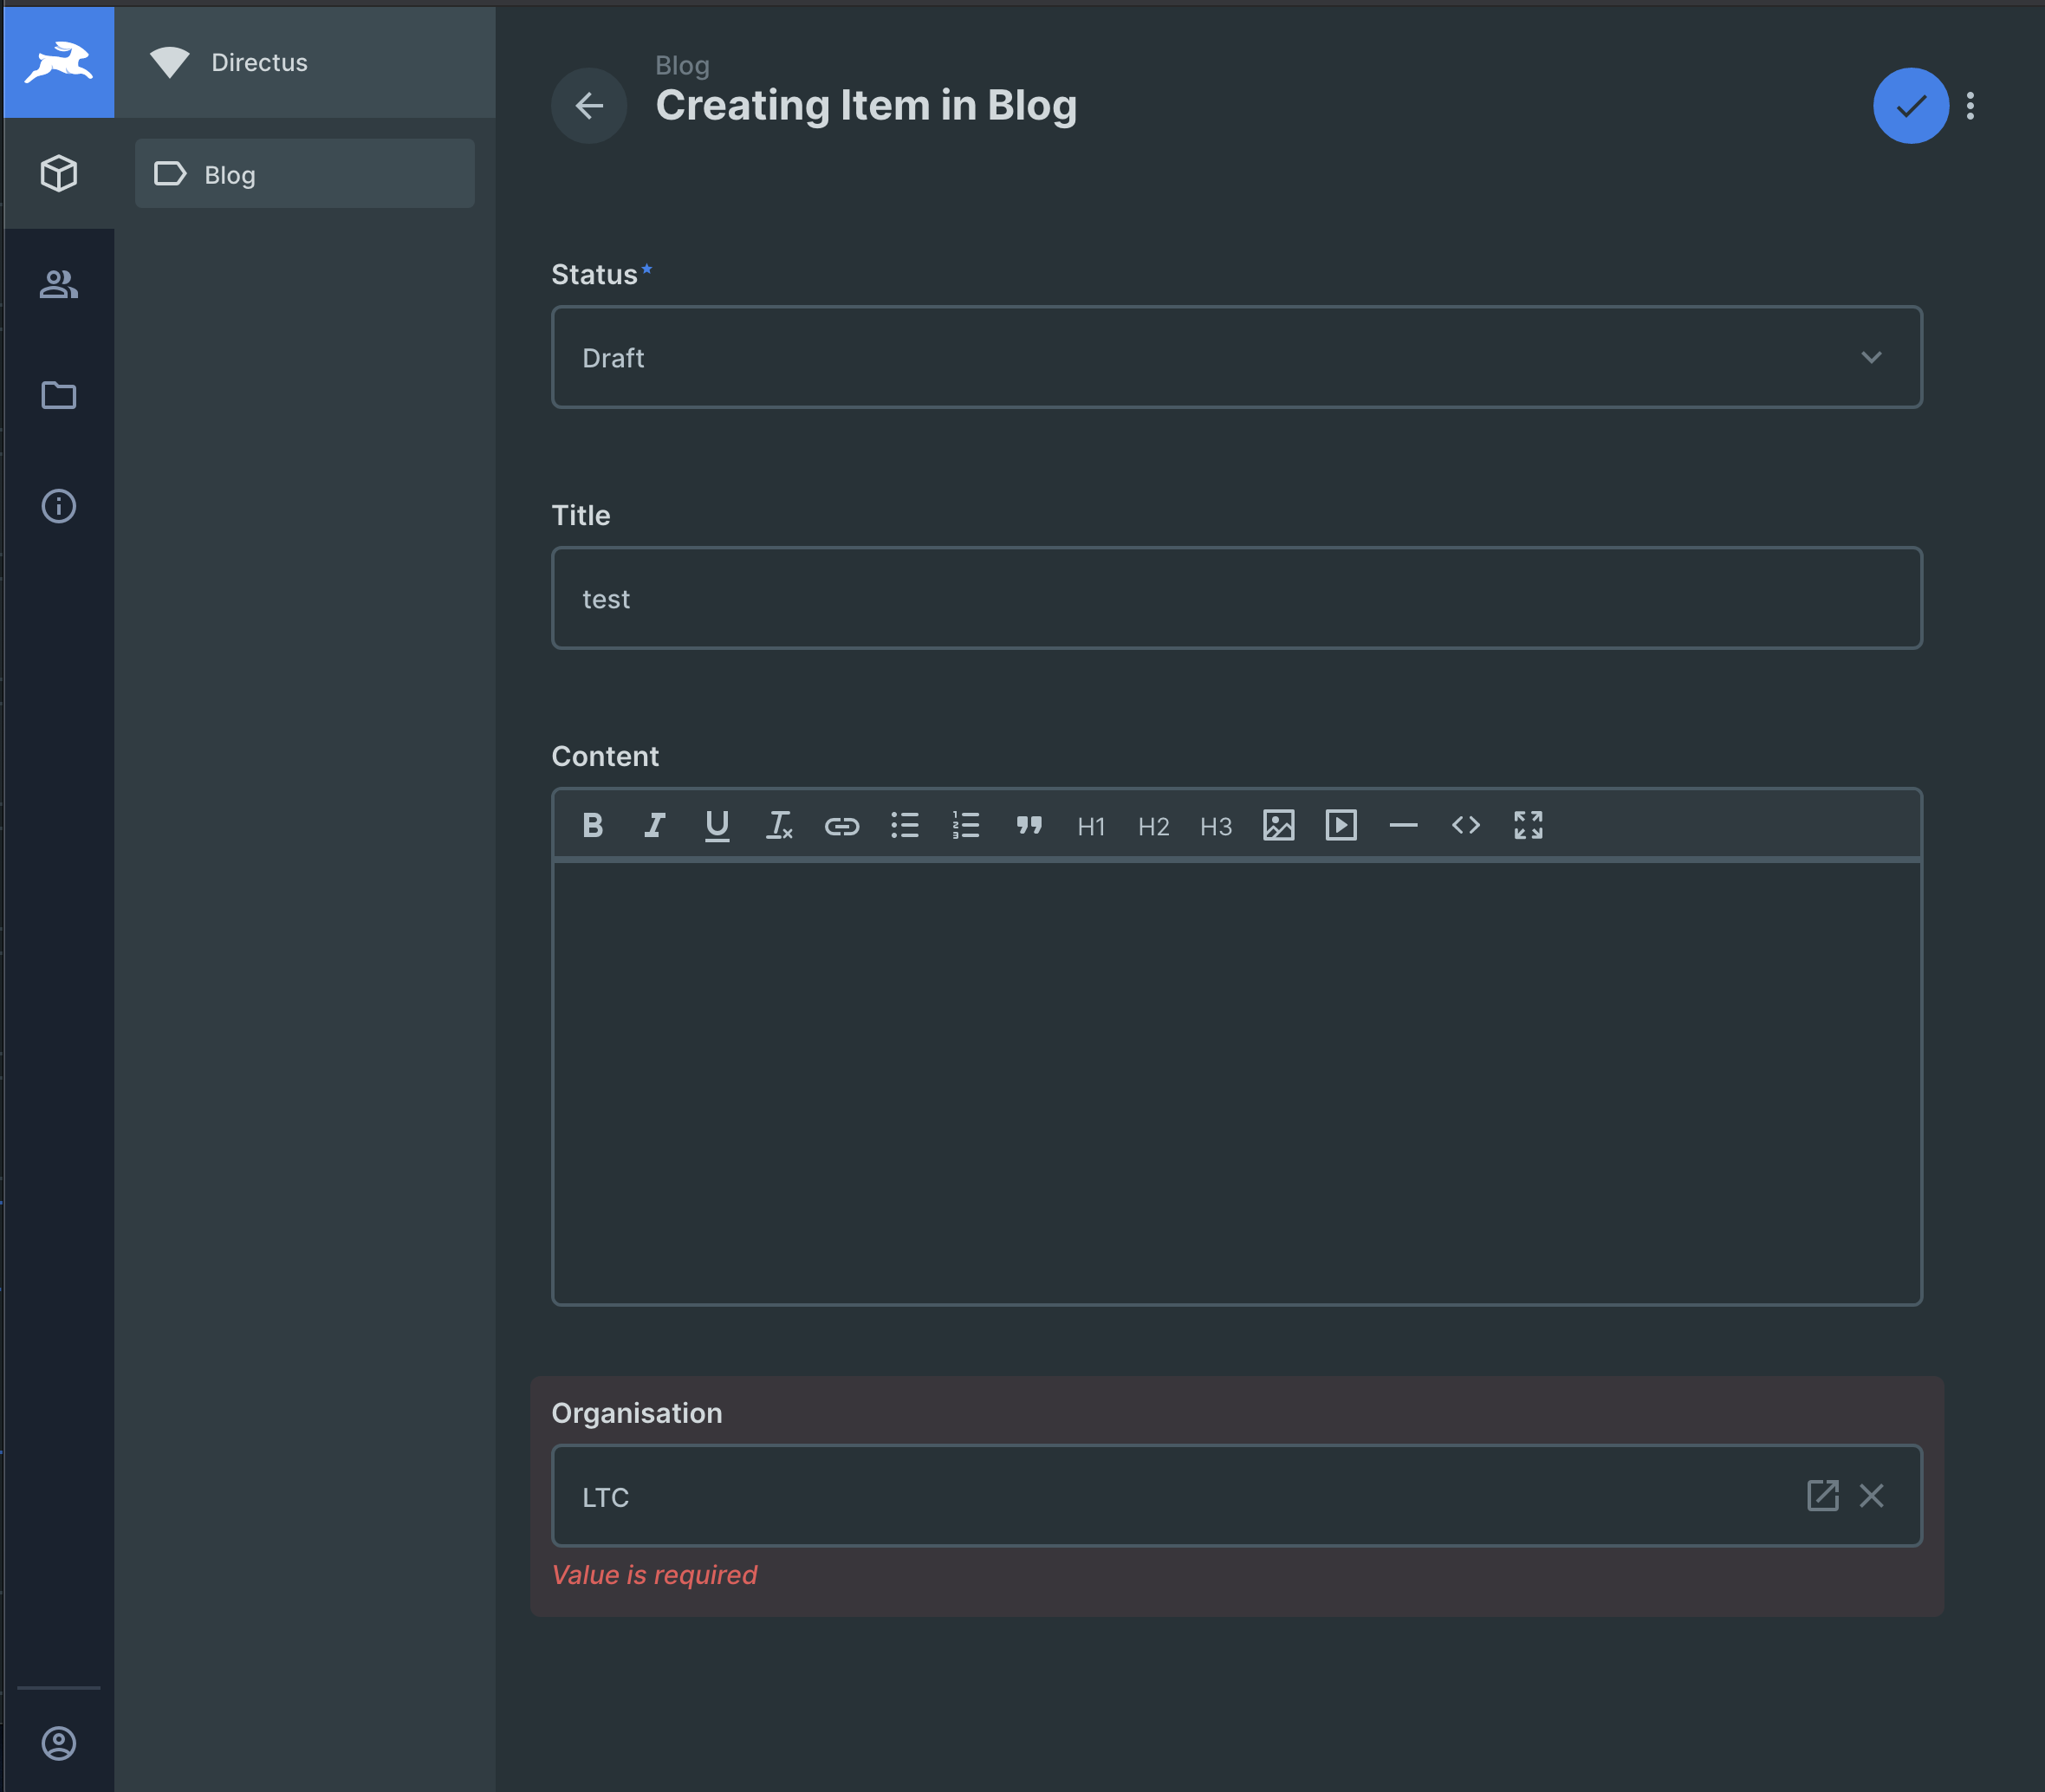The image size is (2045, 1792).
Task: Open the File Library folder module
Action: 59,395
